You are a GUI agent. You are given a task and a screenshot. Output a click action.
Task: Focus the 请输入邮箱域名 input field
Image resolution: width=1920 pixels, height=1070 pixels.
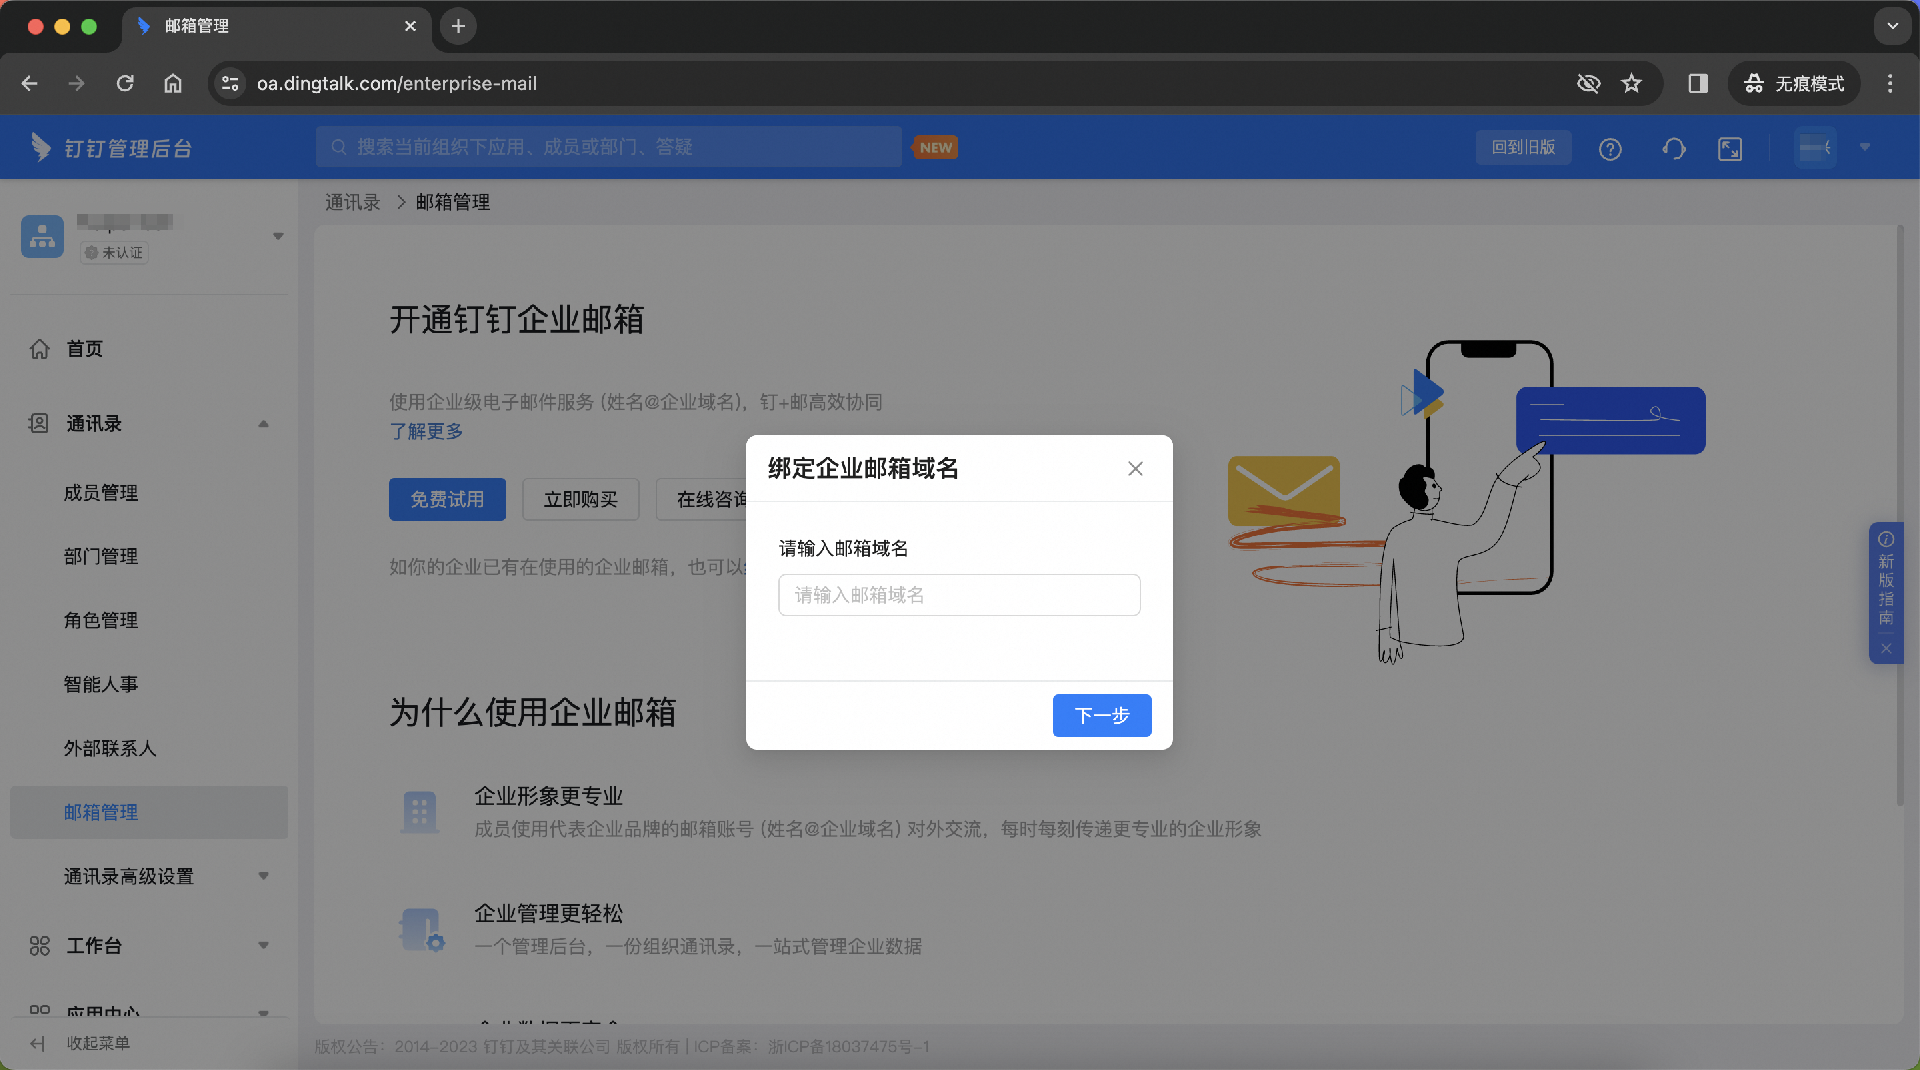pyautogui.click(x=959, y=595)
